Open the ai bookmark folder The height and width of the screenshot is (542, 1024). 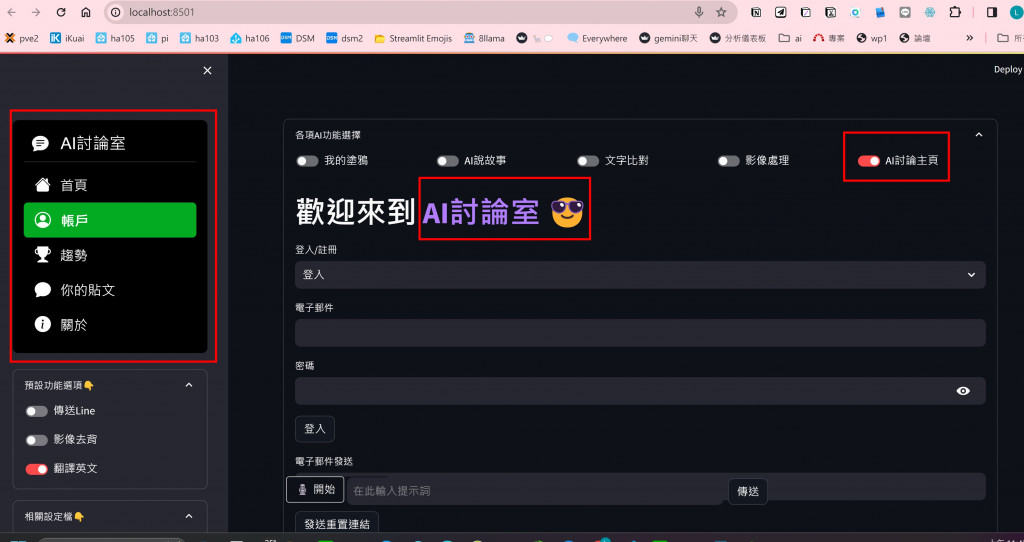tap(790, 39)
